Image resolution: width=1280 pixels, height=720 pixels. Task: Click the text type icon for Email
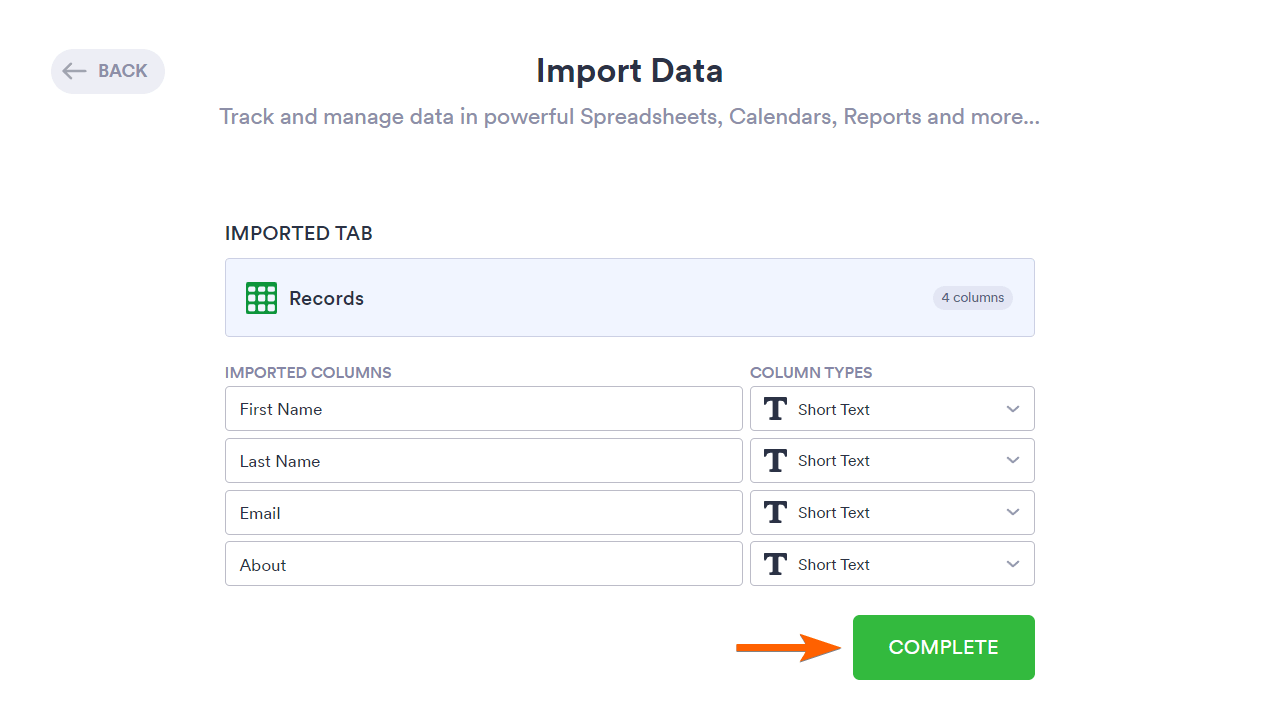(x=775, y=513)
